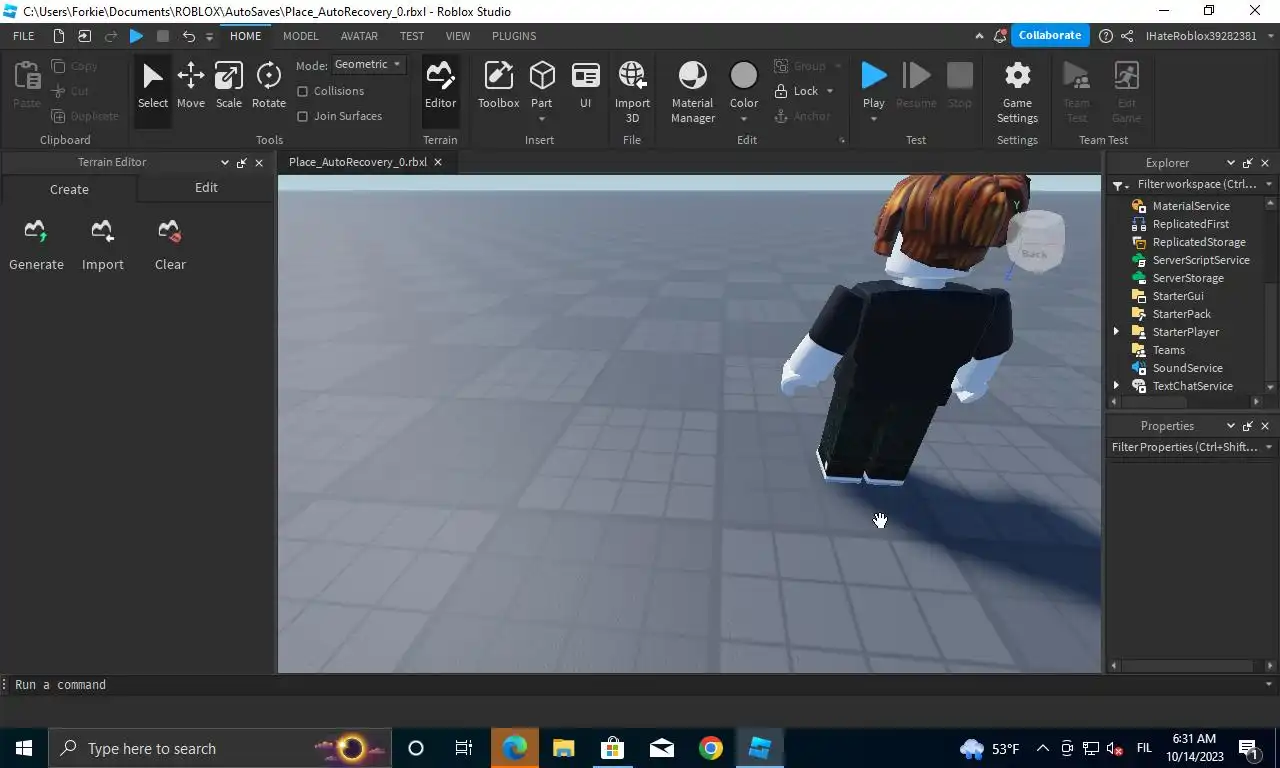1280x768 pixels.
Task: Open File Explorer from taskbar
Action: tap(564, 748)
